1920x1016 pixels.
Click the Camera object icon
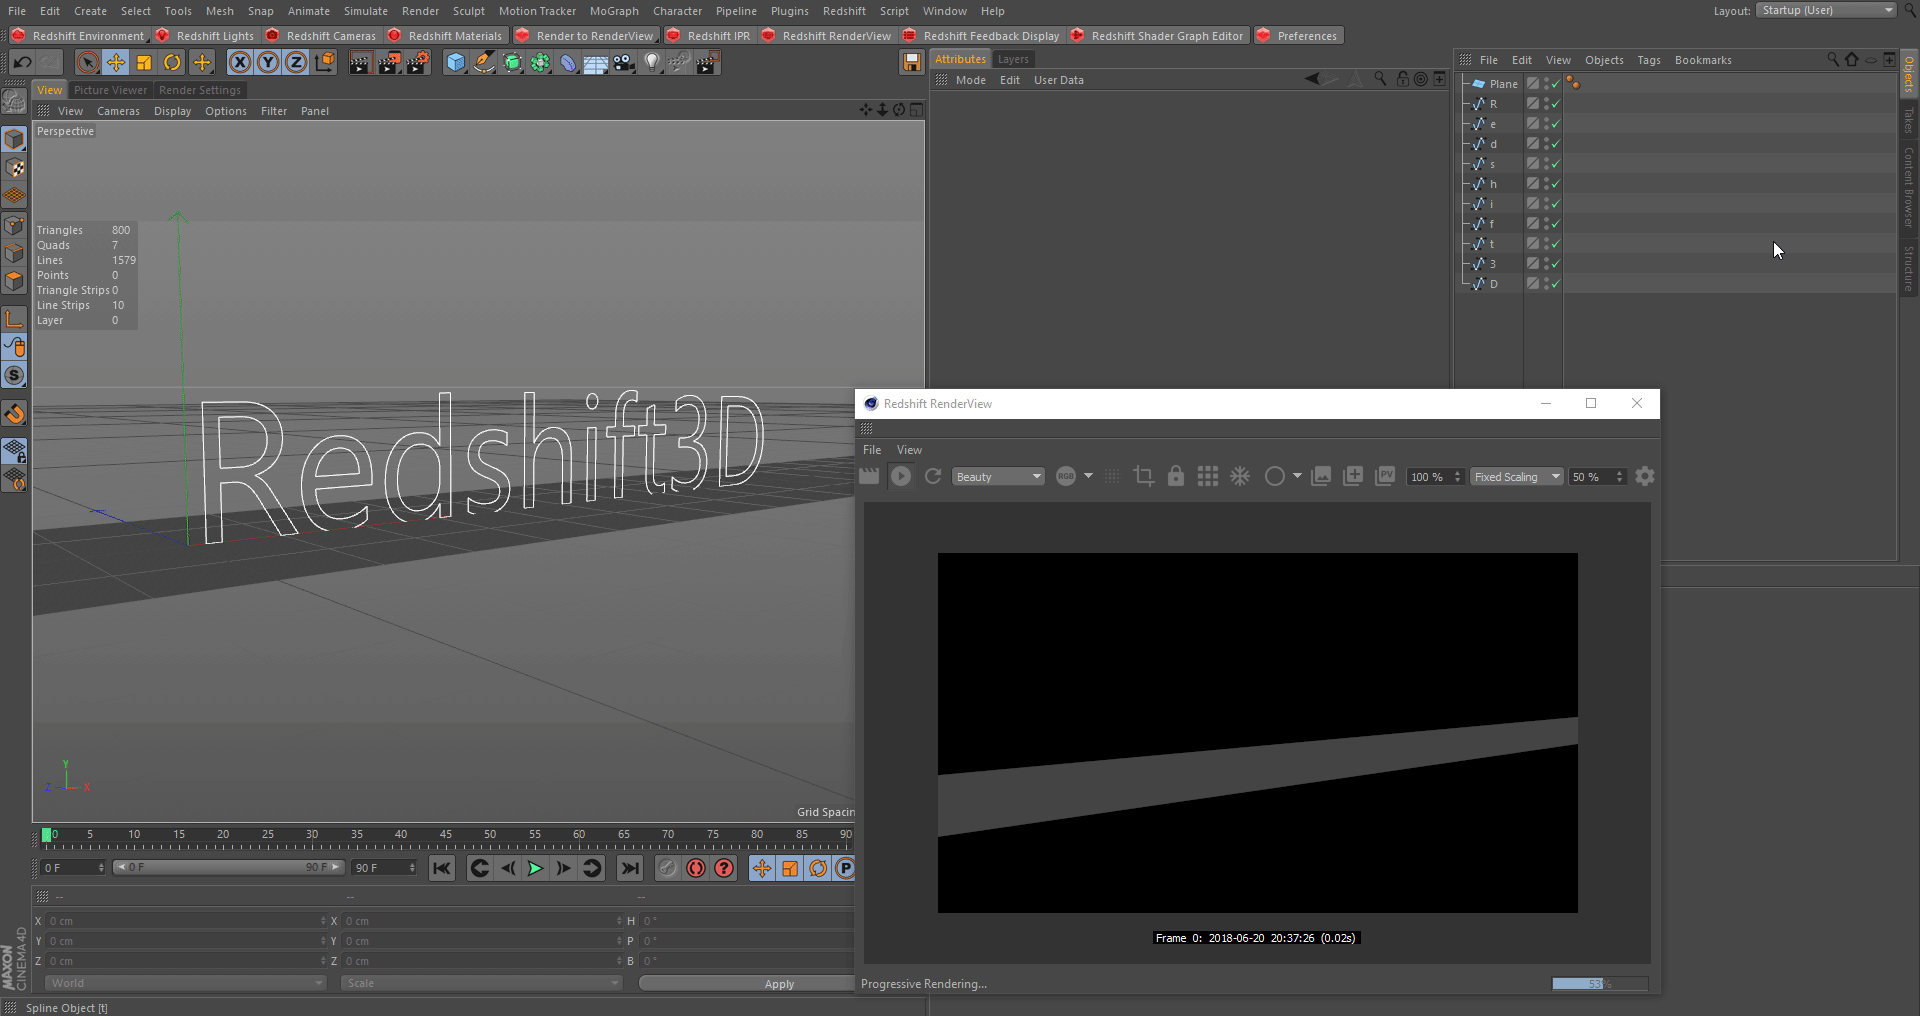point(624,63)
